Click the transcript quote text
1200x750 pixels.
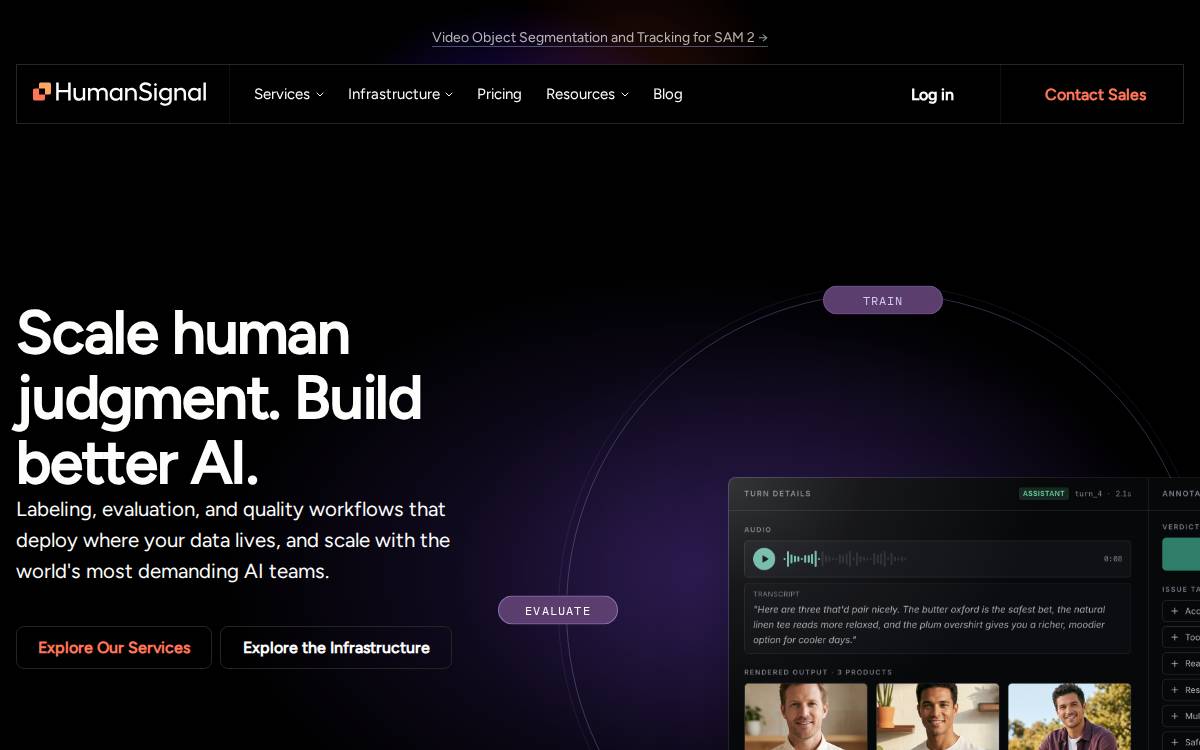pos(930,624)
